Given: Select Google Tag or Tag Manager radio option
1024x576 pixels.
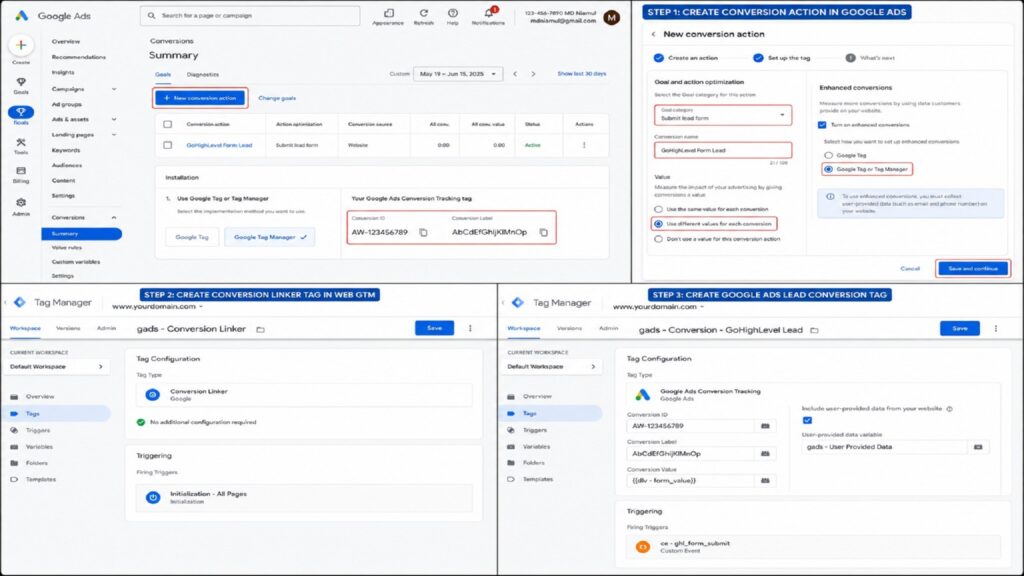Looking at the screenshot, I should click(x=829, y=169).
